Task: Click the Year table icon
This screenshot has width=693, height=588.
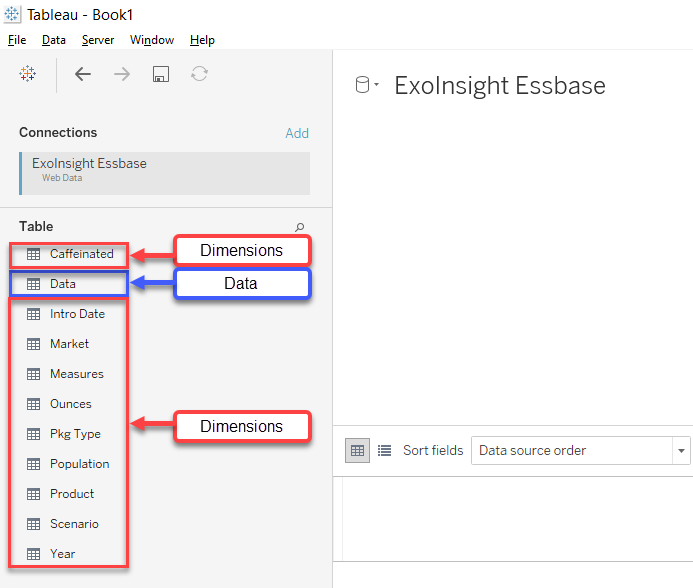Action: 33,554
